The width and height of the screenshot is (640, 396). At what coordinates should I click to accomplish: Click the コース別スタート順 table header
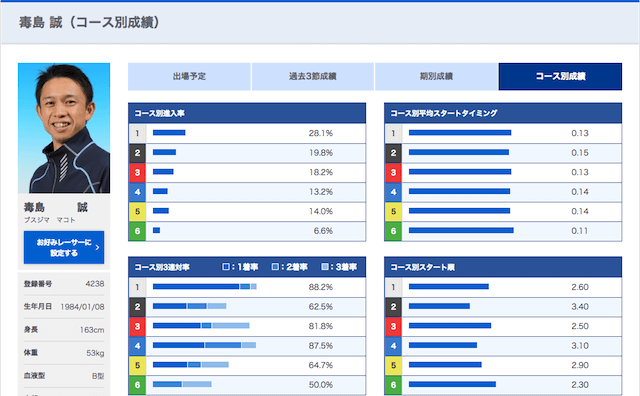point(503,267)
